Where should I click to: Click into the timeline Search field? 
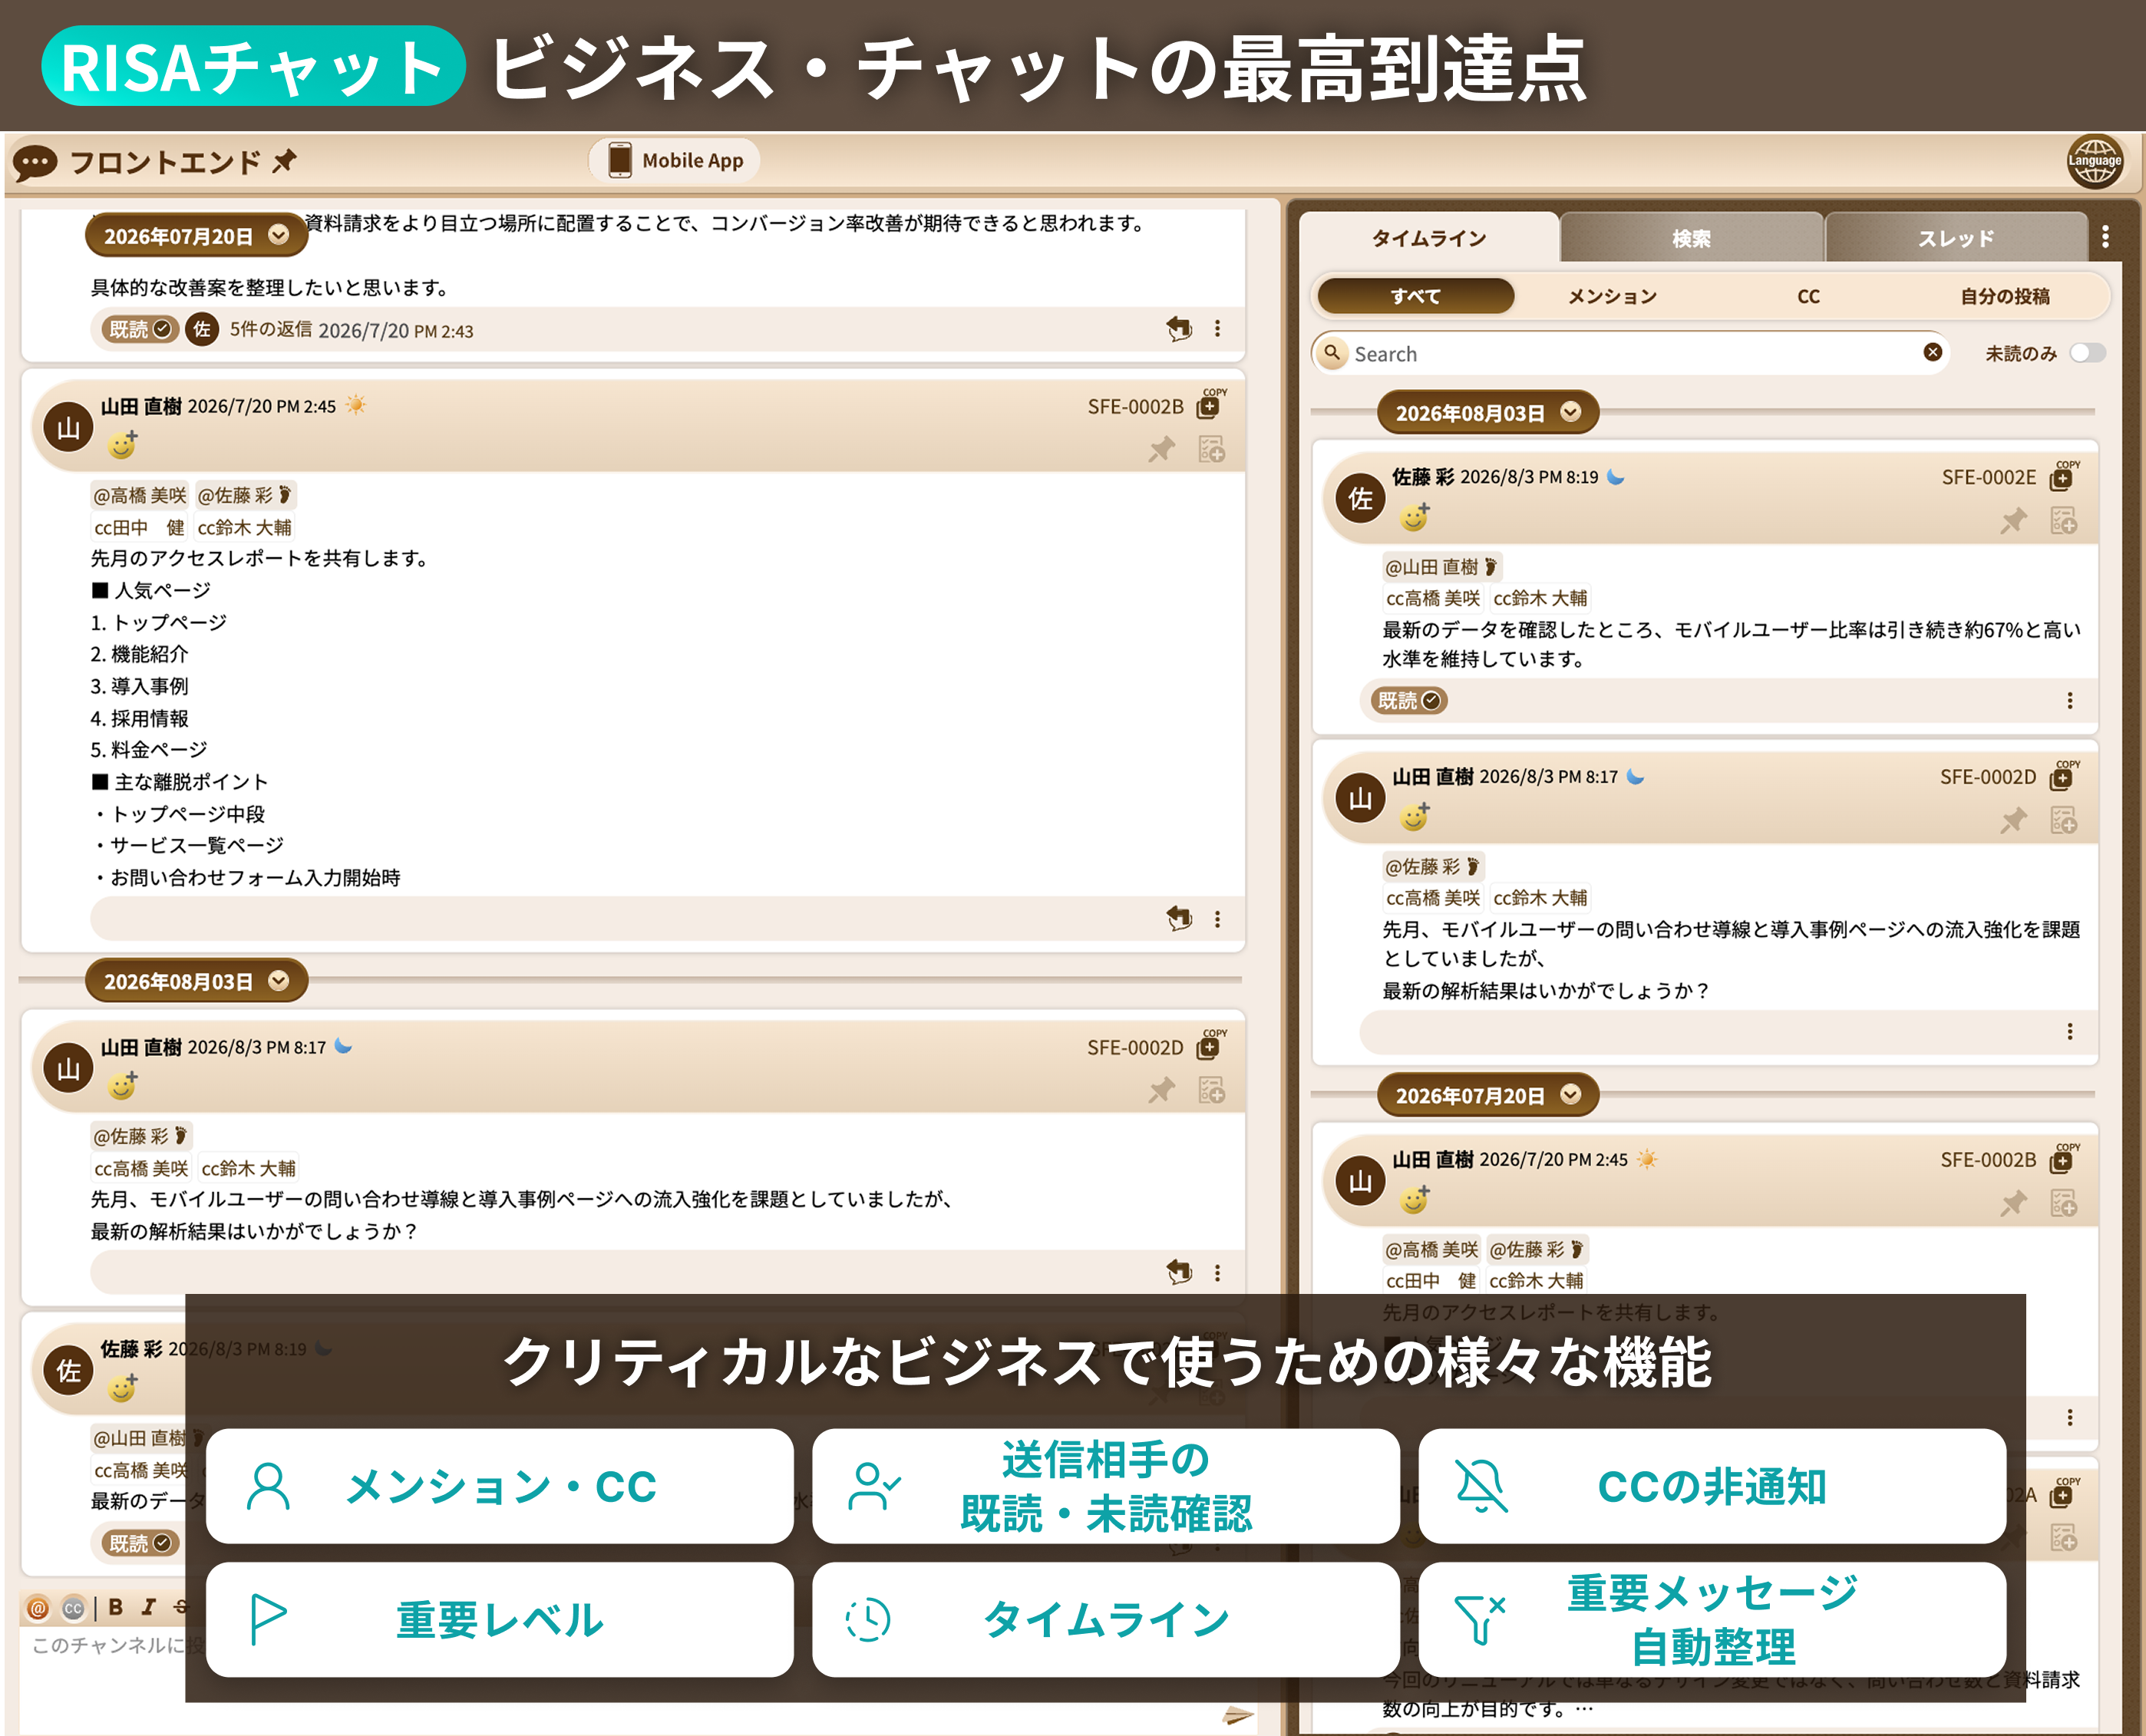coord(1630,353)
